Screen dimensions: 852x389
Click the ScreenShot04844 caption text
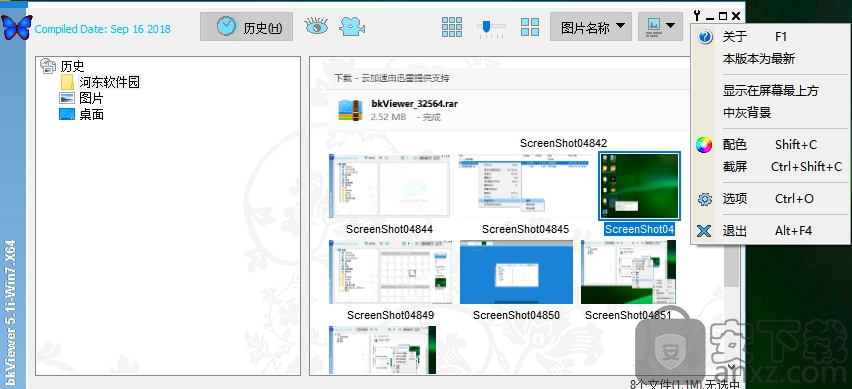[390, 229]
